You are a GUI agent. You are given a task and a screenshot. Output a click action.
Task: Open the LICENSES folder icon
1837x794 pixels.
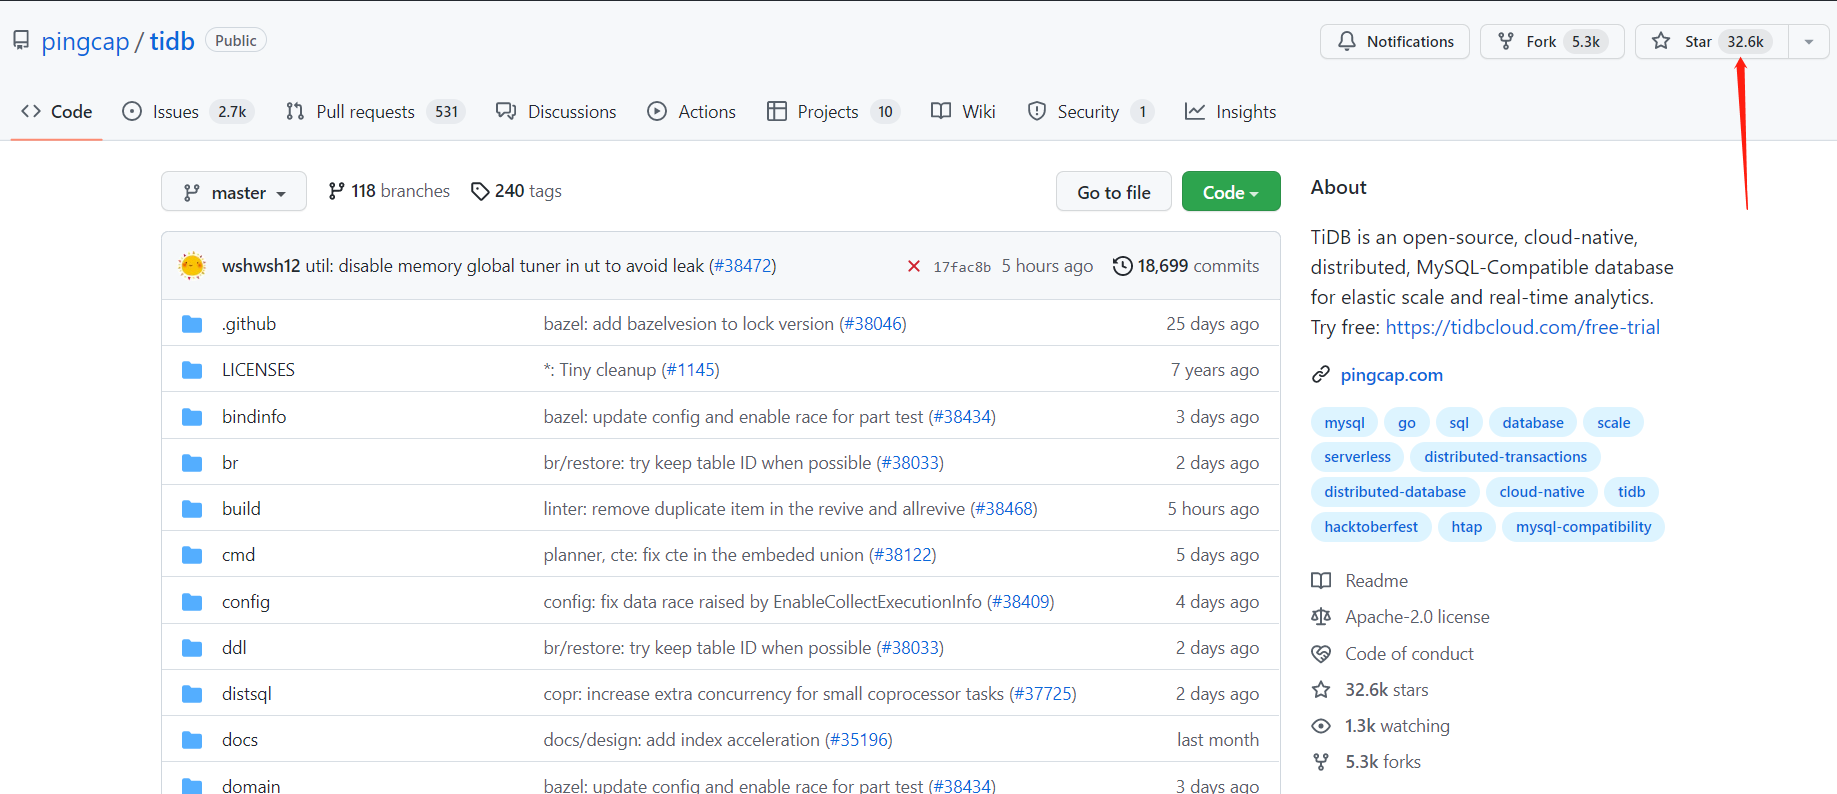pos(192,370)
